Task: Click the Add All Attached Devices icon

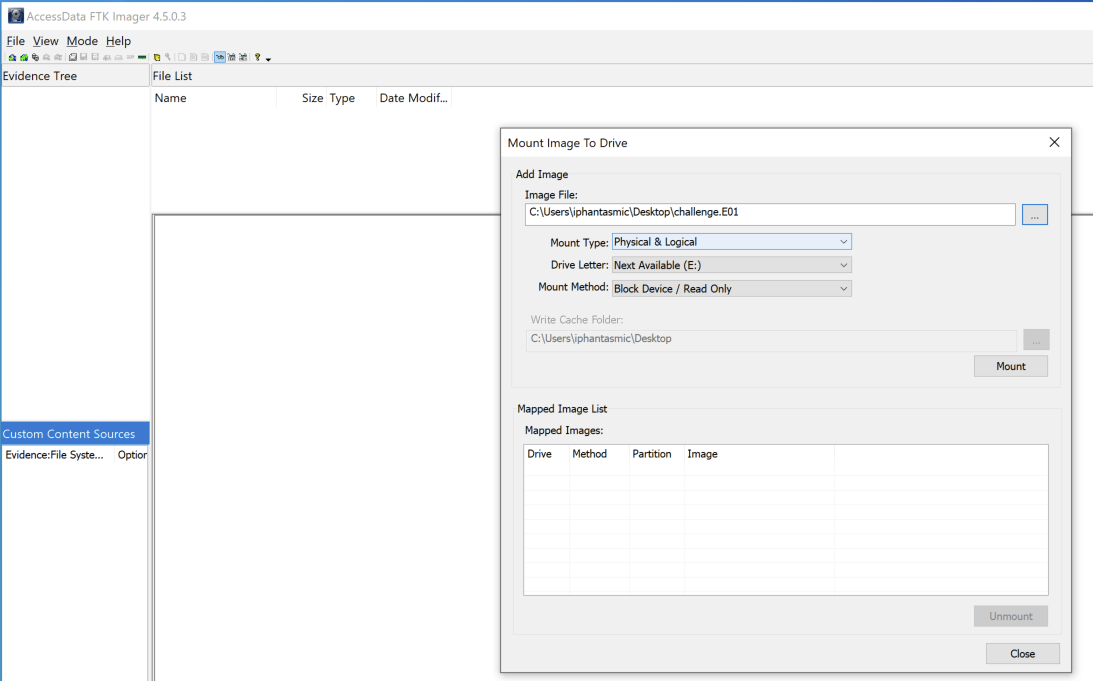Action: pos(24,57)
